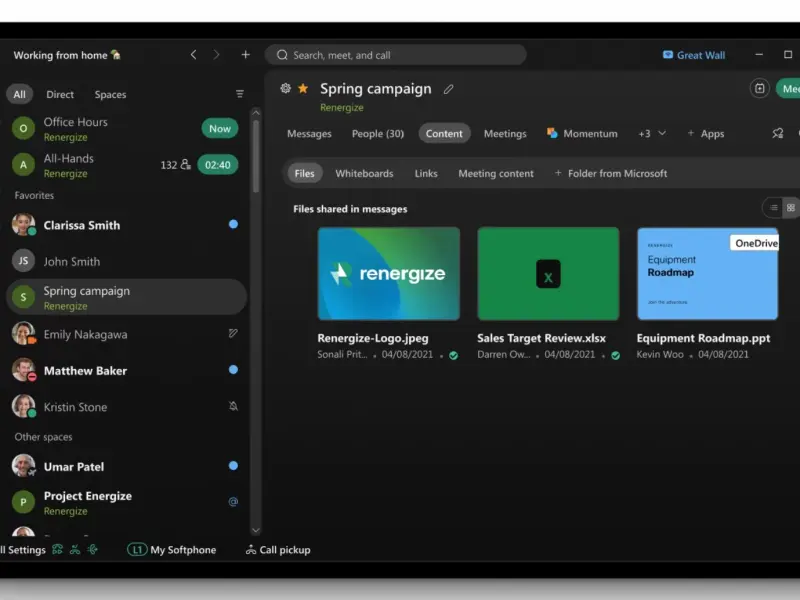Toggle the favorite star for Spring campaign

click(303, 88)
